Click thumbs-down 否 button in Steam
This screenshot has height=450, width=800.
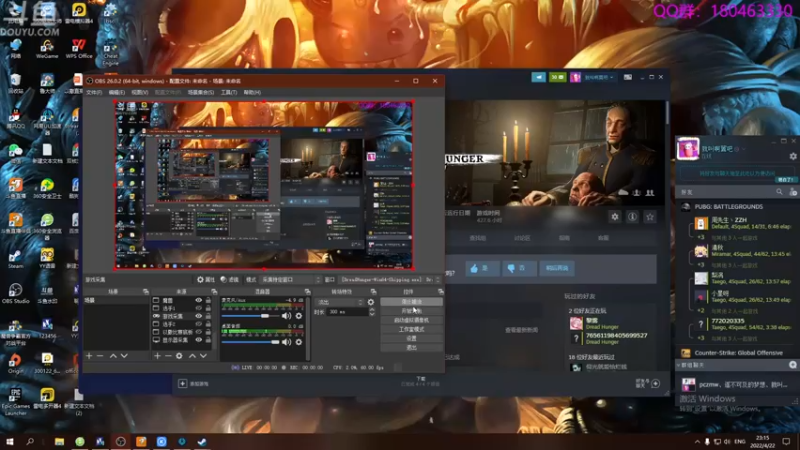[519, 268]
